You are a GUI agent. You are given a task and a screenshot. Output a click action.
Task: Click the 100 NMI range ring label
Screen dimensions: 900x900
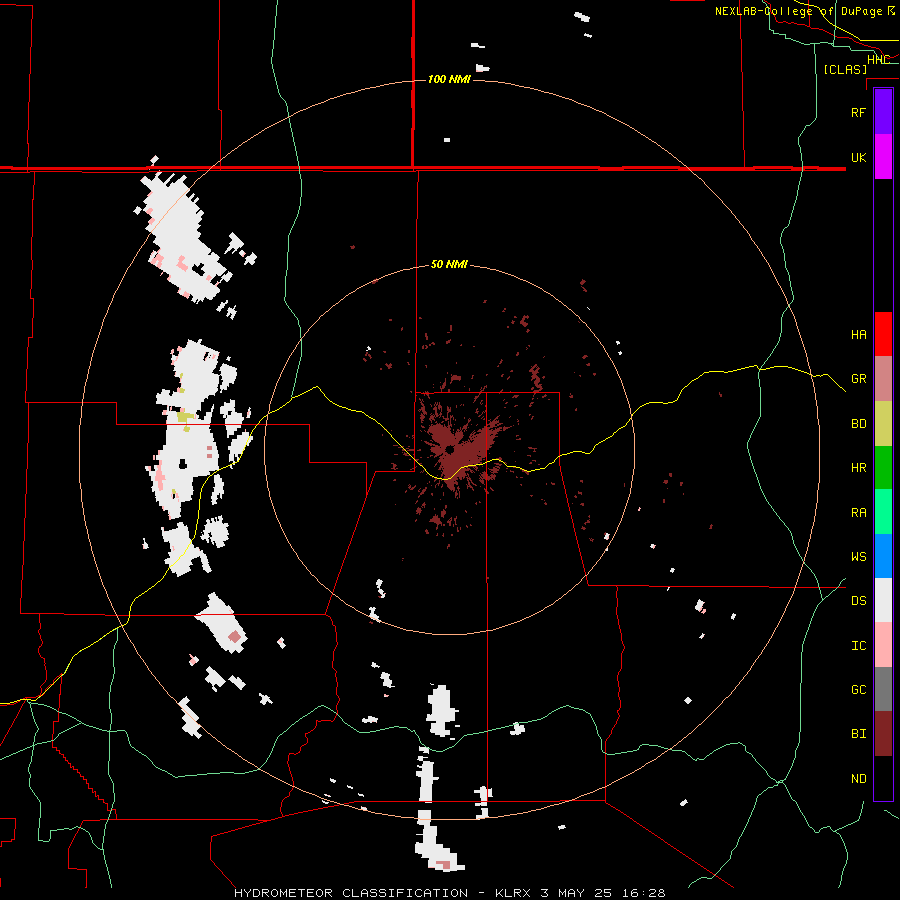(x=449, y=79)
